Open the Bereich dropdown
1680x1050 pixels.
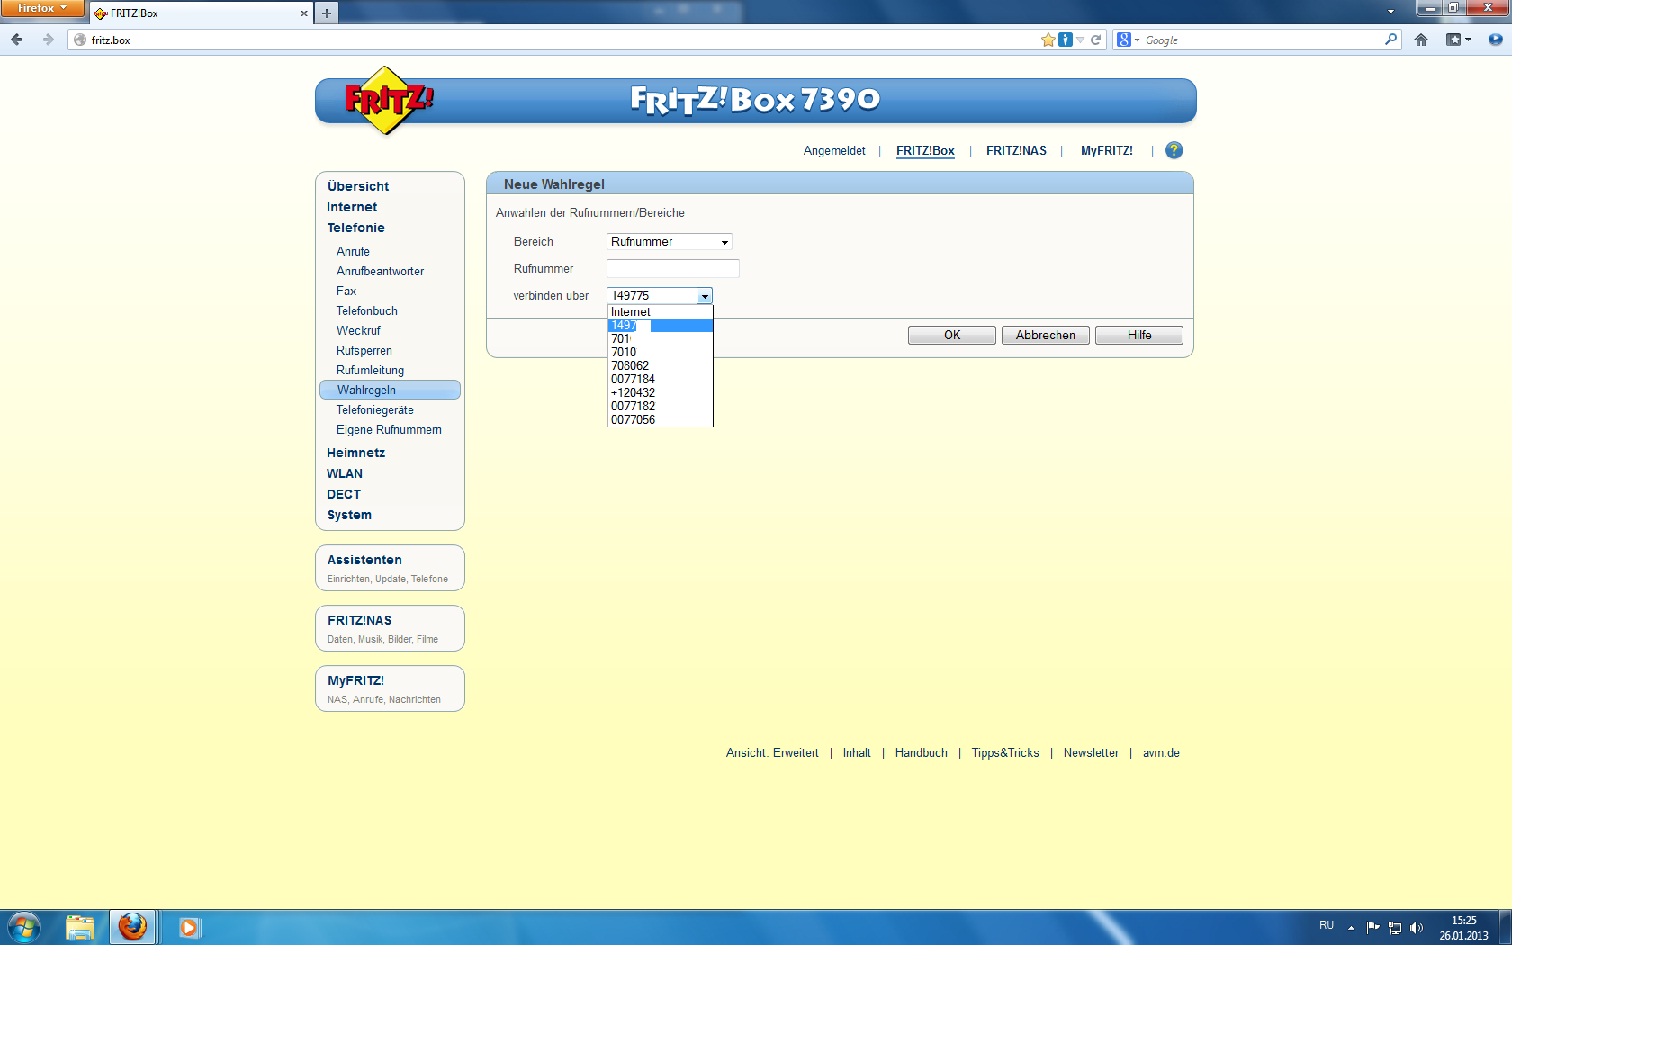pyautogui.click(x=670, y=242)
